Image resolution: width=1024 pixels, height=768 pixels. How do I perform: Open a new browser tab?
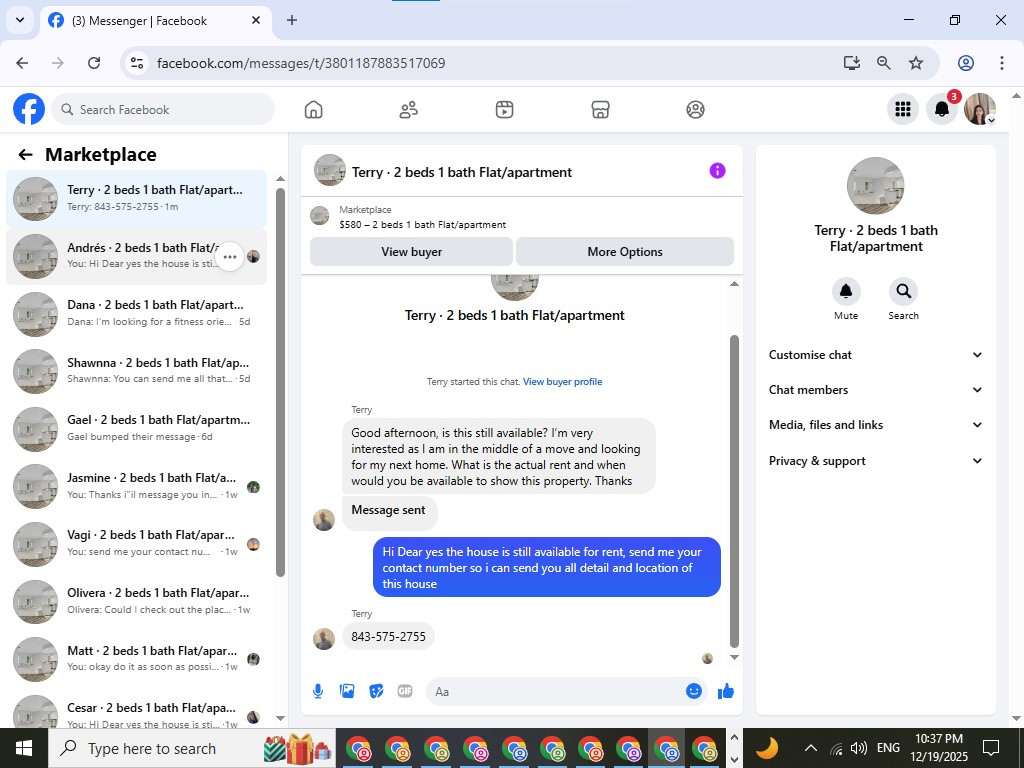(x=292, y=20)
